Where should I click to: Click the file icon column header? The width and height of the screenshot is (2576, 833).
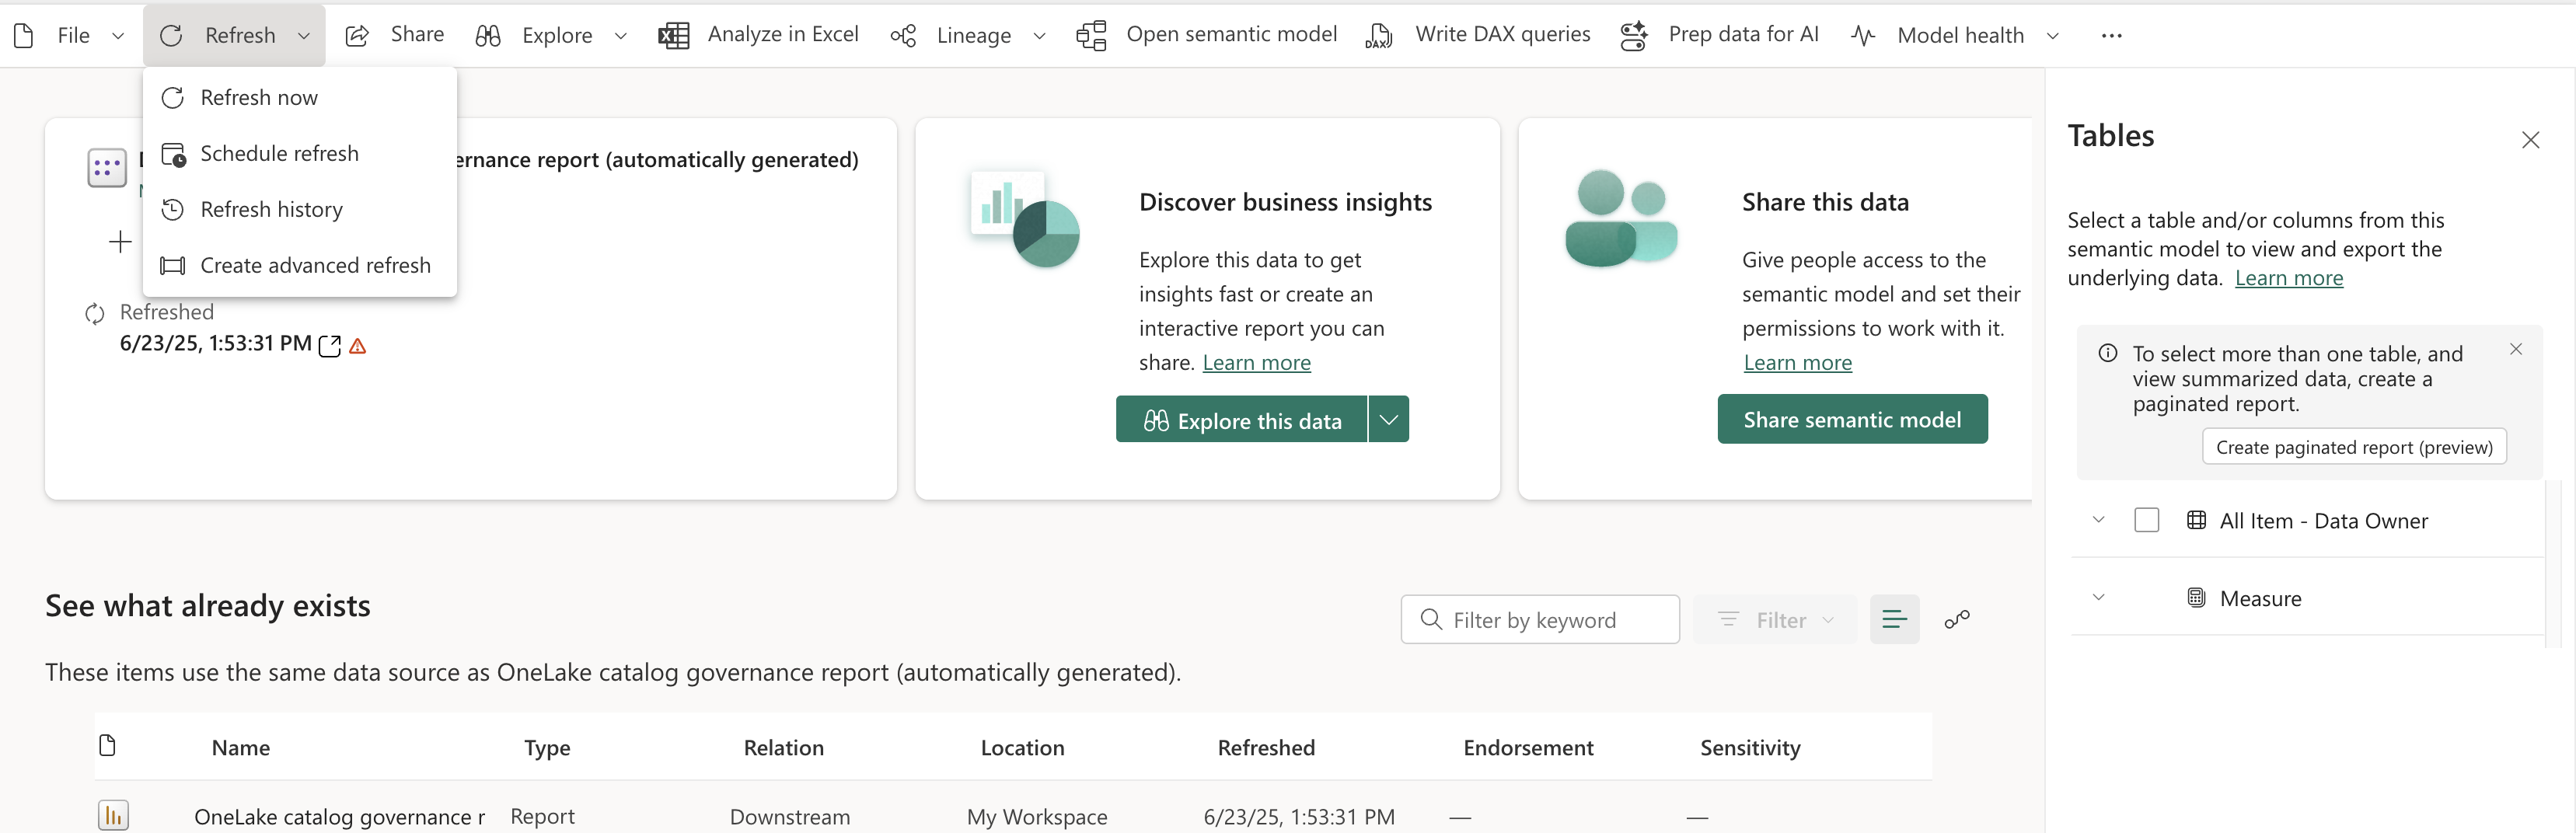108,745
